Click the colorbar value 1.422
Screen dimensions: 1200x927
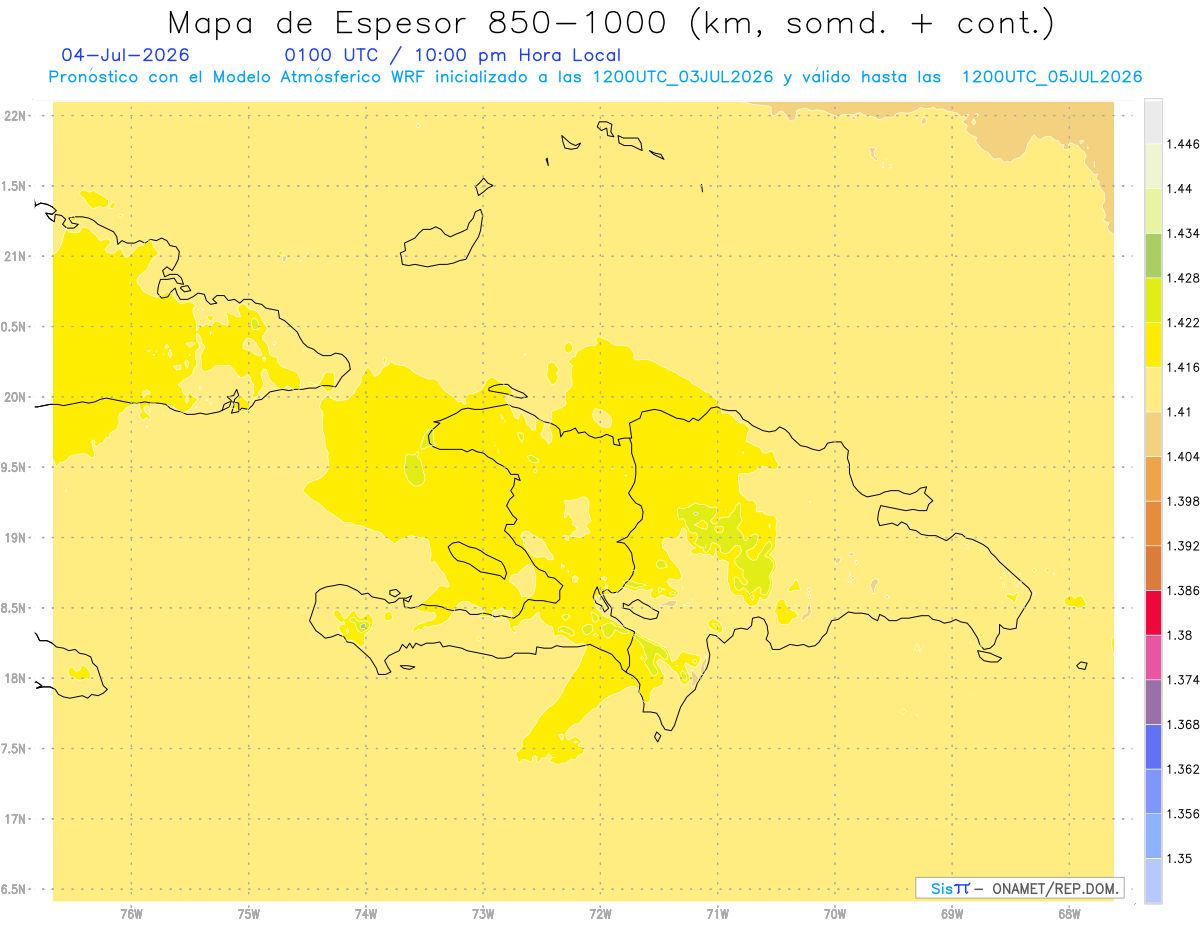(x=1183, y=322)
